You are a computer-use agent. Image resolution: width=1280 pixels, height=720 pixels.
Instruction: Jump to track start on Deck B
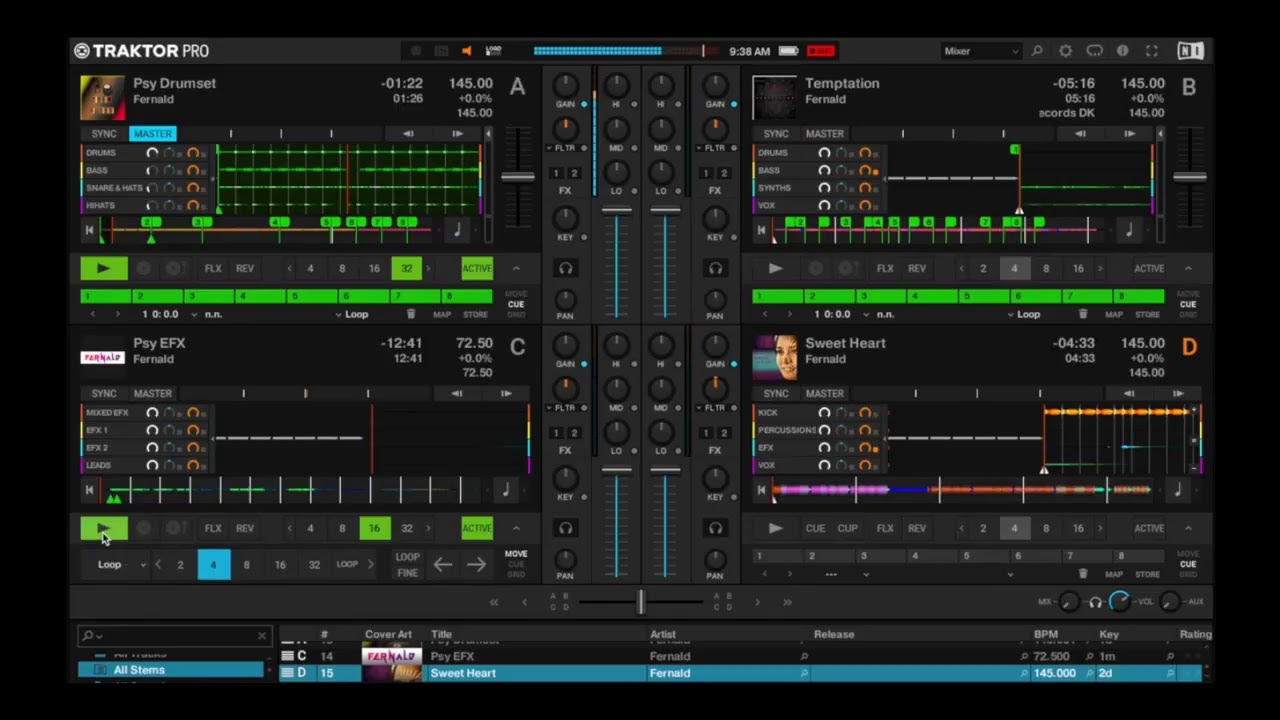click(x=761, y=230)
